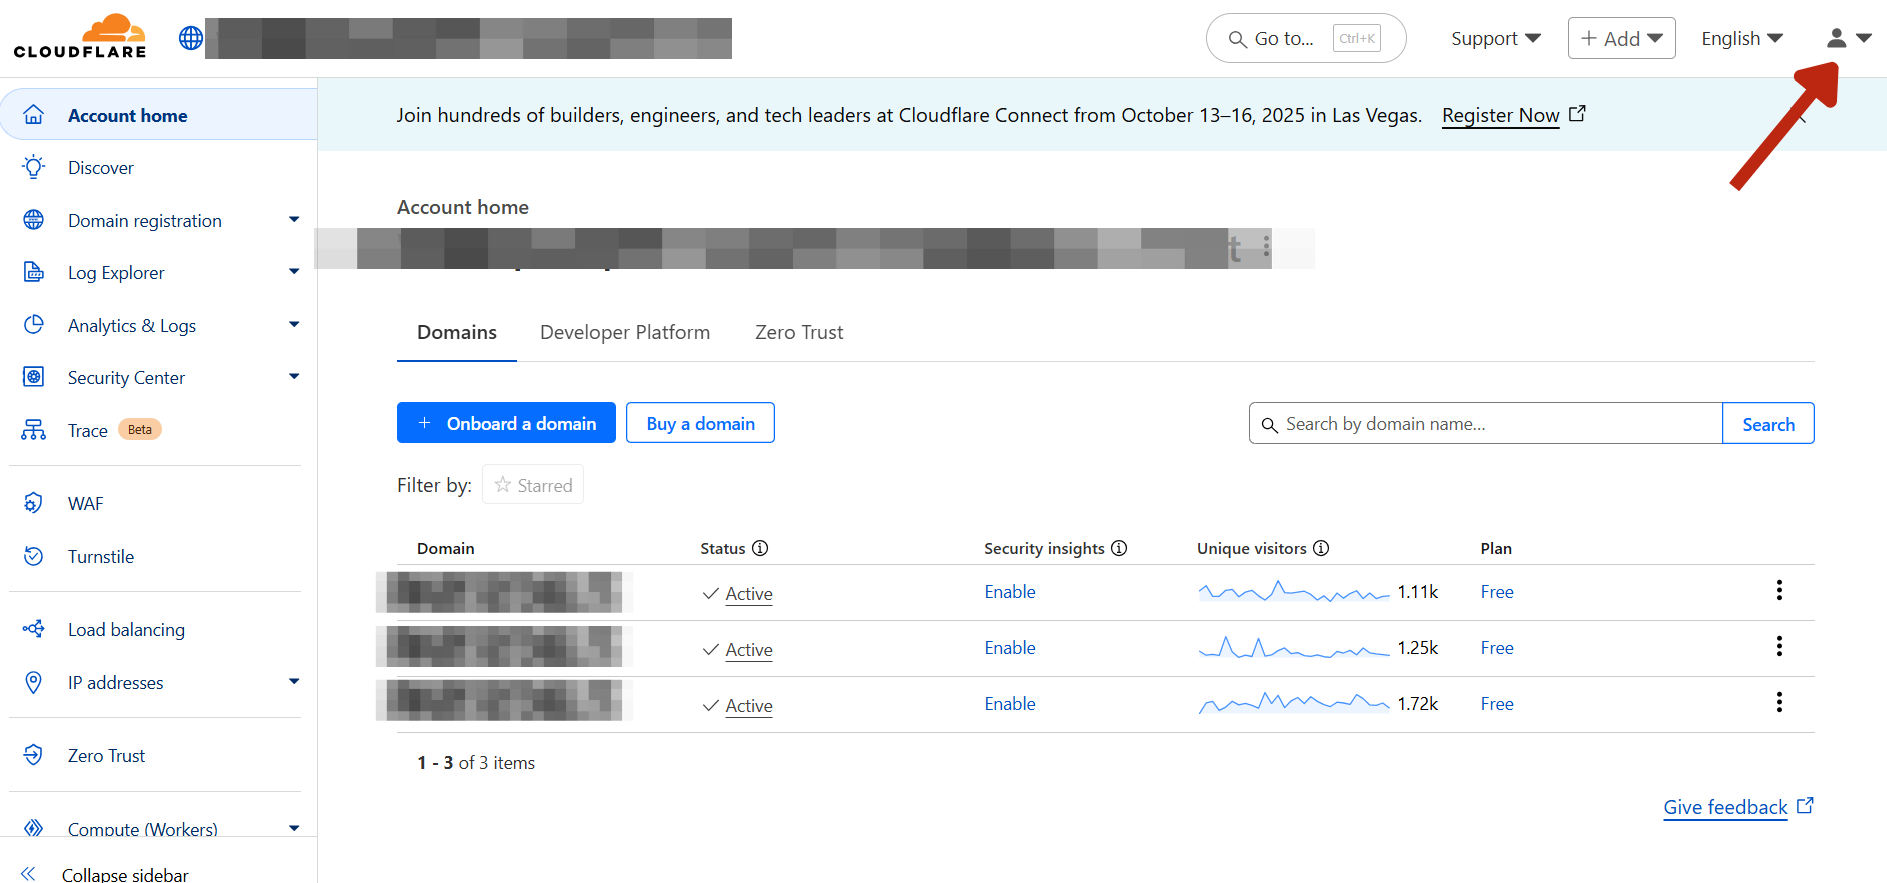Expand the Log Explorer submenu arrow
This screenshot has height=883, width=1887.
click(x=294, y=271)
